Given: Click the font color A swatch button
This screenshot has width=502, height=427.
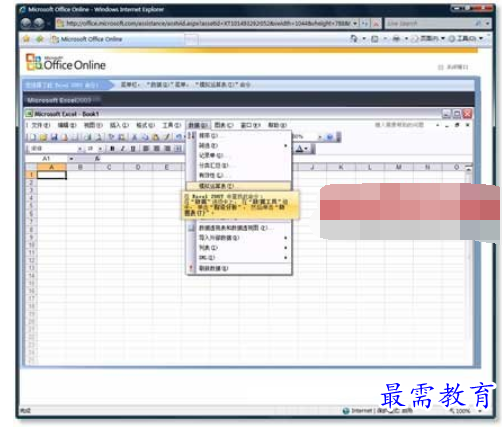Looking at the screenshot, I should (299, 149).
